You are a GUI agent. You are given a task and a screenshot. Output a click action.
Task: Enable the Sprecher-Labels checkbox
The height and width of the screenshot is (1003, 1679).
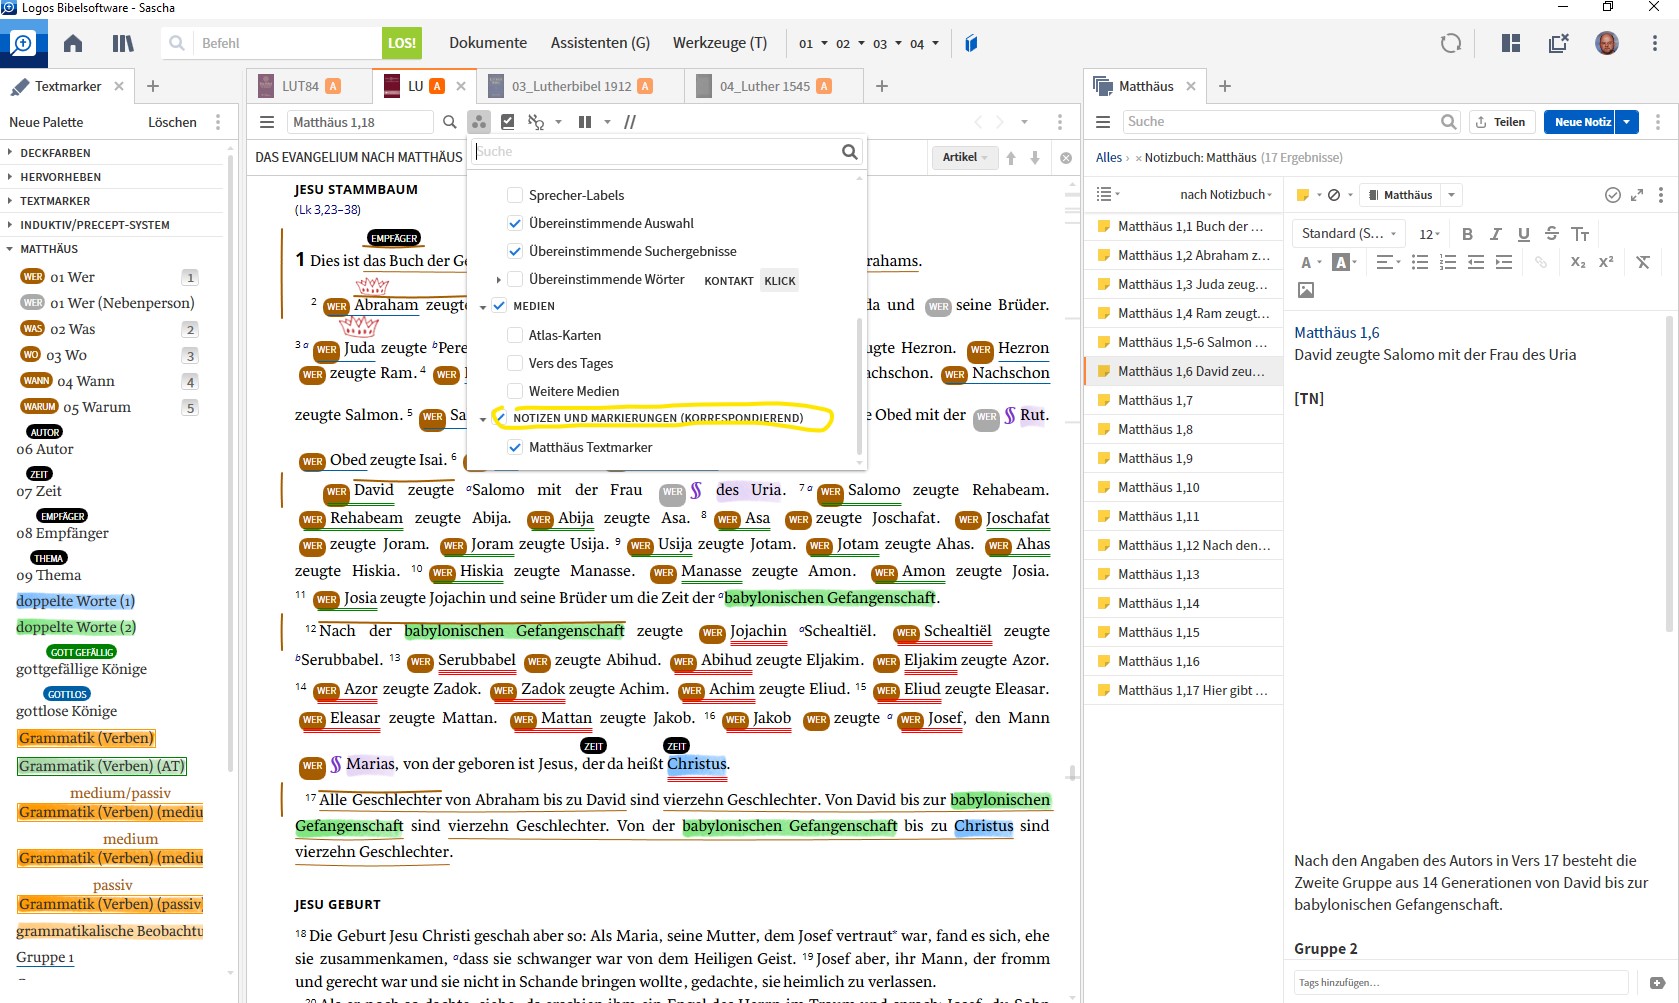515,195
